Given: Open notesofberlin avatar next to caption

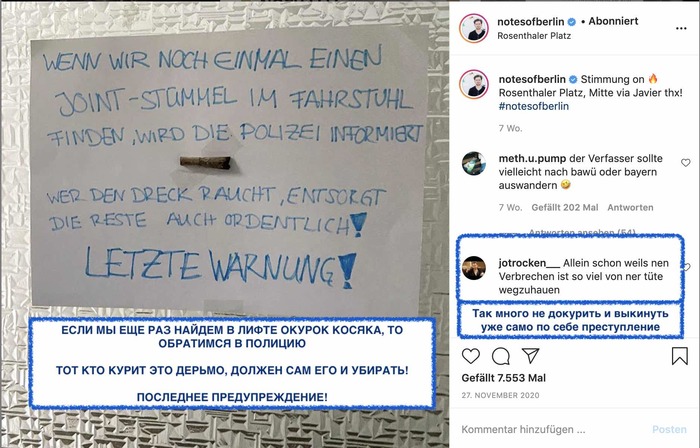Looking at the screenshot, I should 474,84.
